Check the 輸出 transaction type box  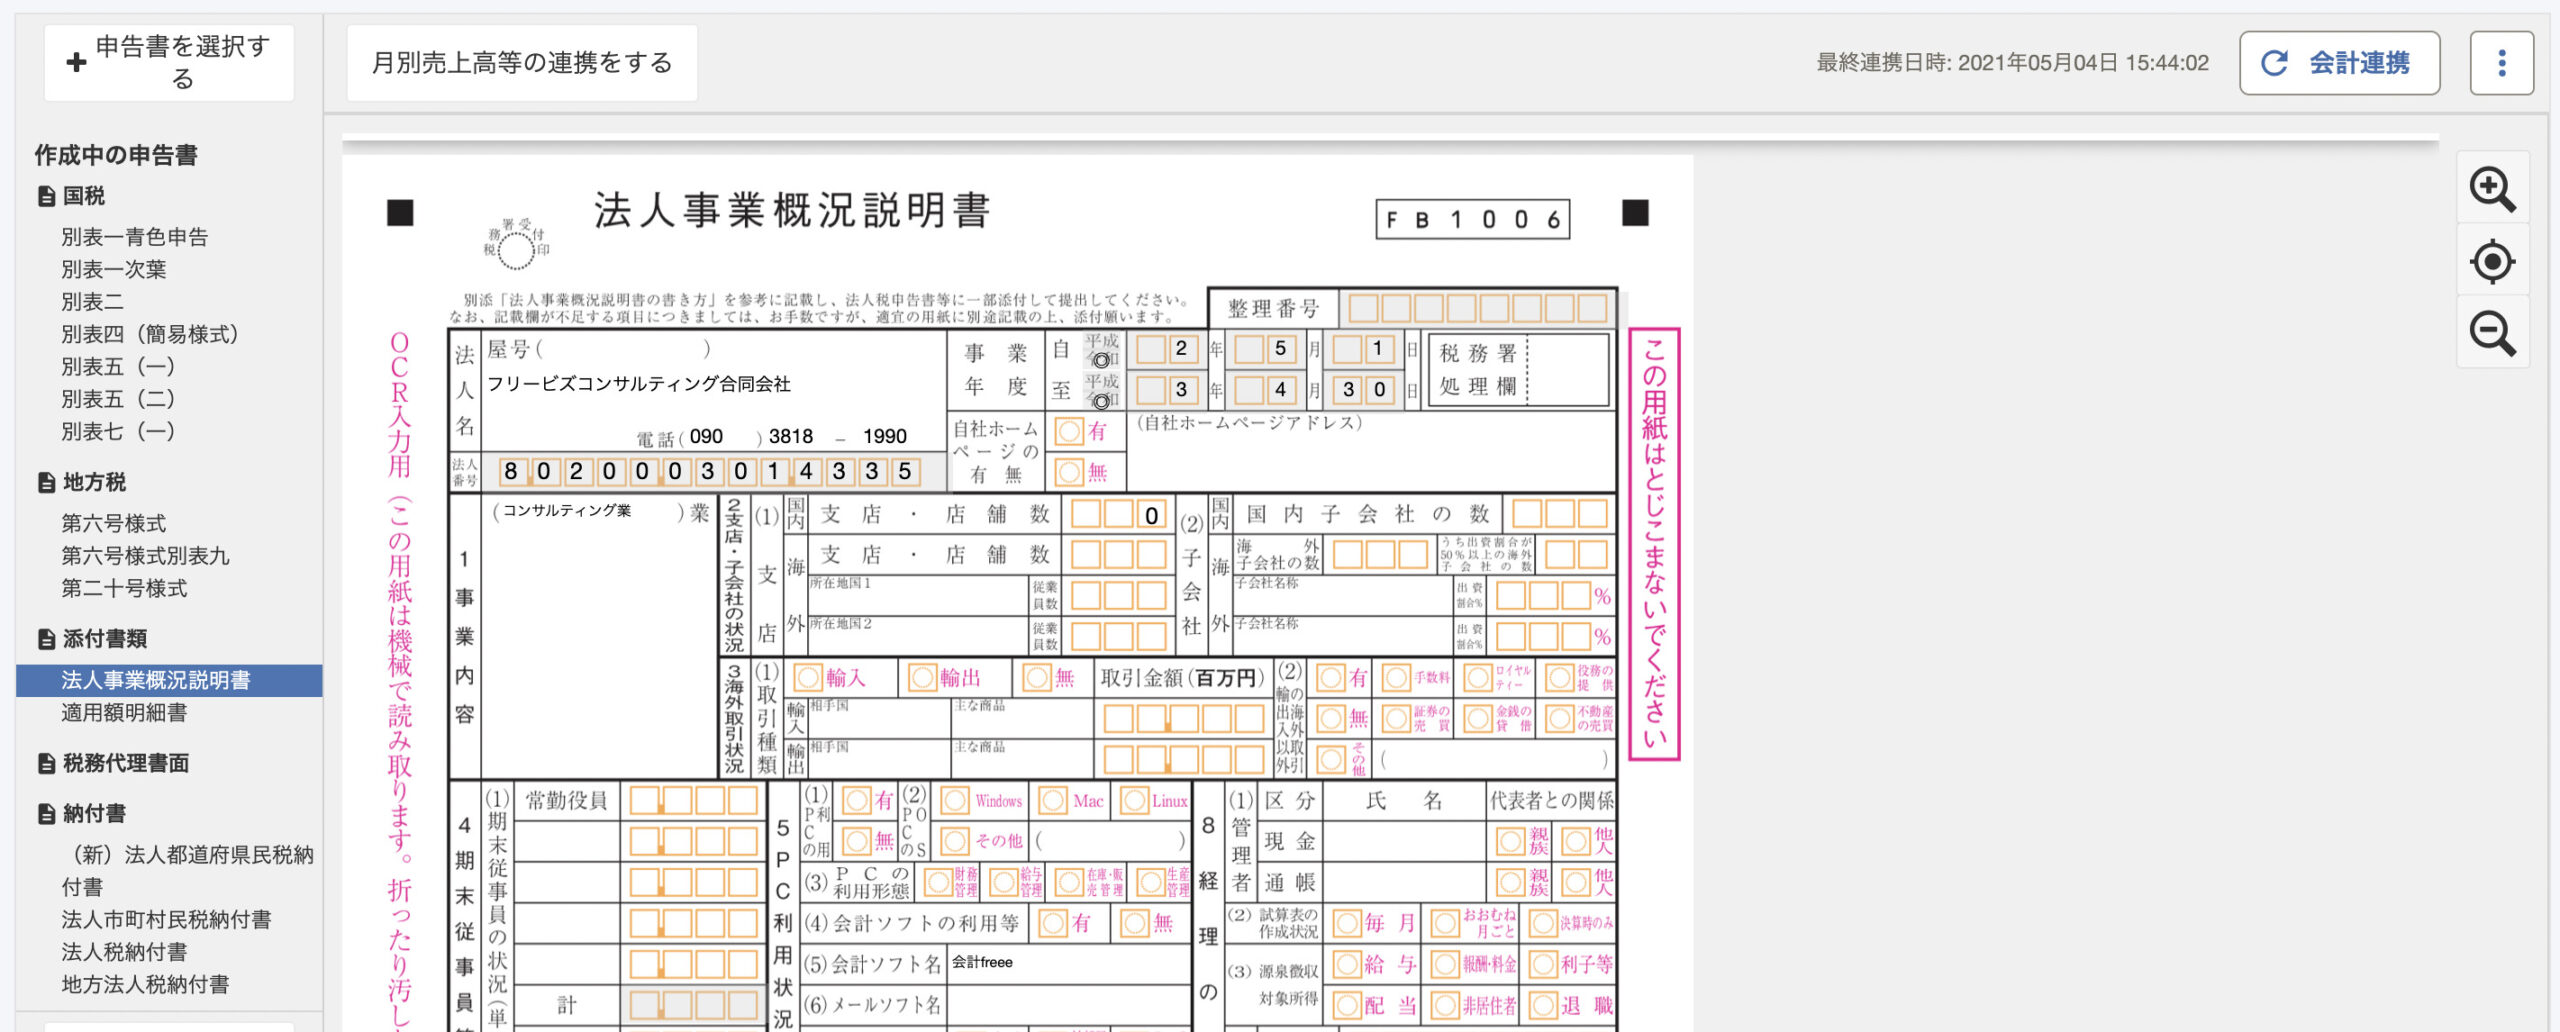(x=921, y=678)
